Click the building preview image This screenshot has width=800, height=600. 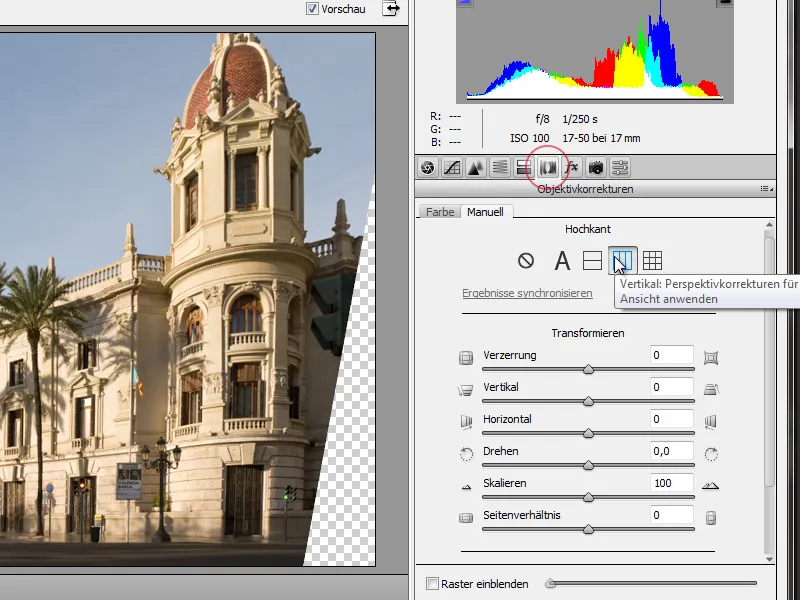187,299
